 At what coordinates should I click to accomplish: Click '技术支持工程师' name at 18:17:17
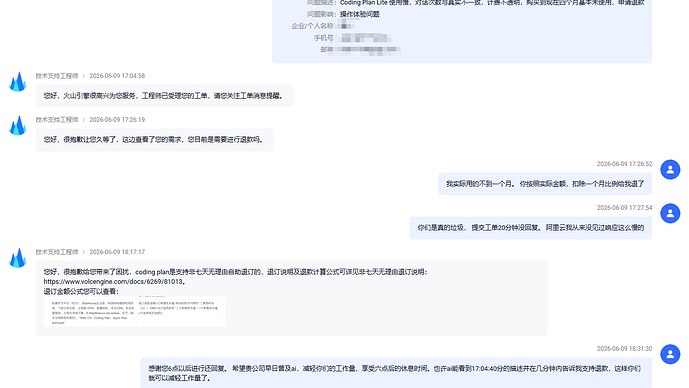[x=57, y=252]
